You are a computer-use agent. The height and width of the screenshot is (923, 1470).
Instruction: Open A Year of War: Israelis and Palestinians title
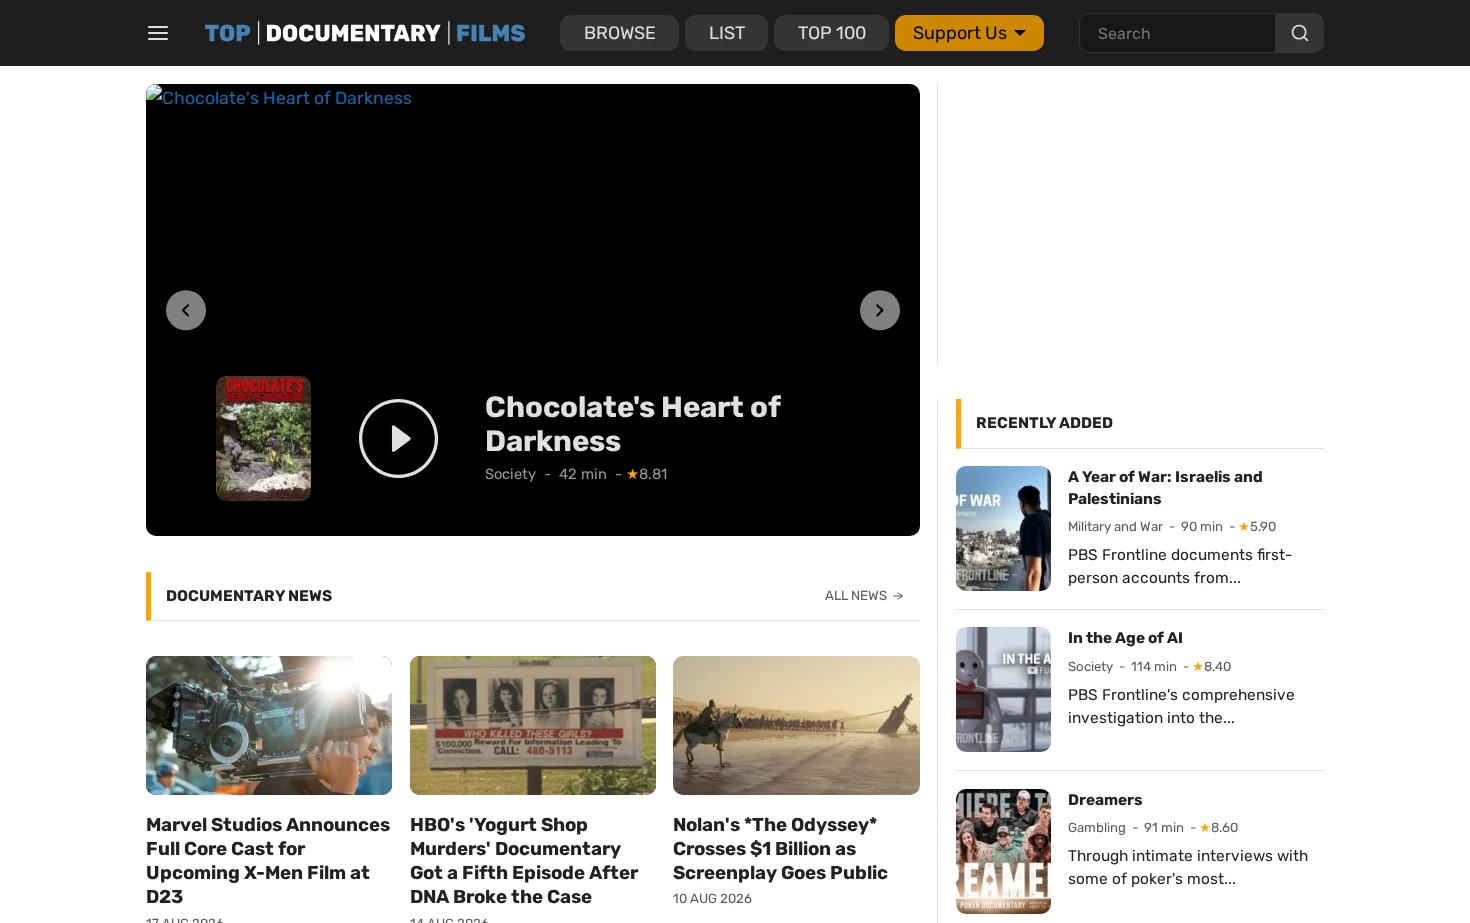coord(1165,487)
